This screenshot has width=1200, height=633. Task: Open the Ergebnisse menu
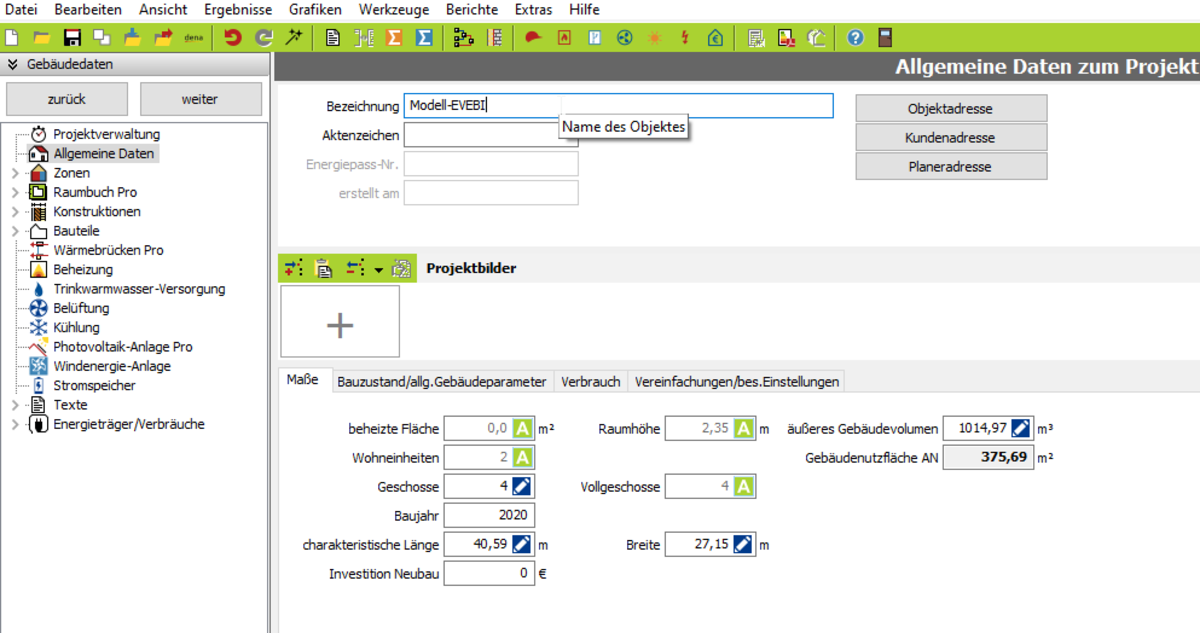(238, 10)
